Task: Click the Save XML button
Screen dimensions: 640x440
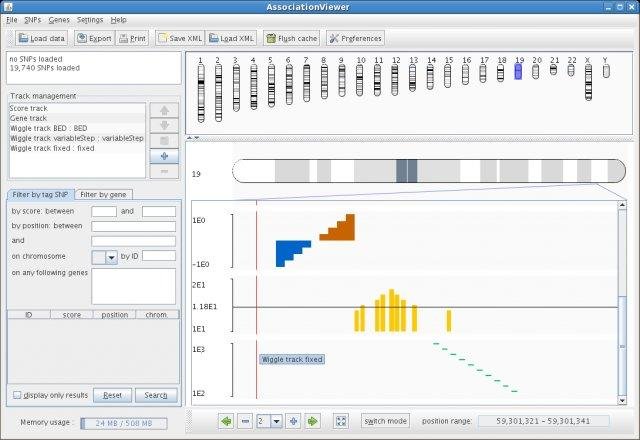Action: [x=180, y=38]
